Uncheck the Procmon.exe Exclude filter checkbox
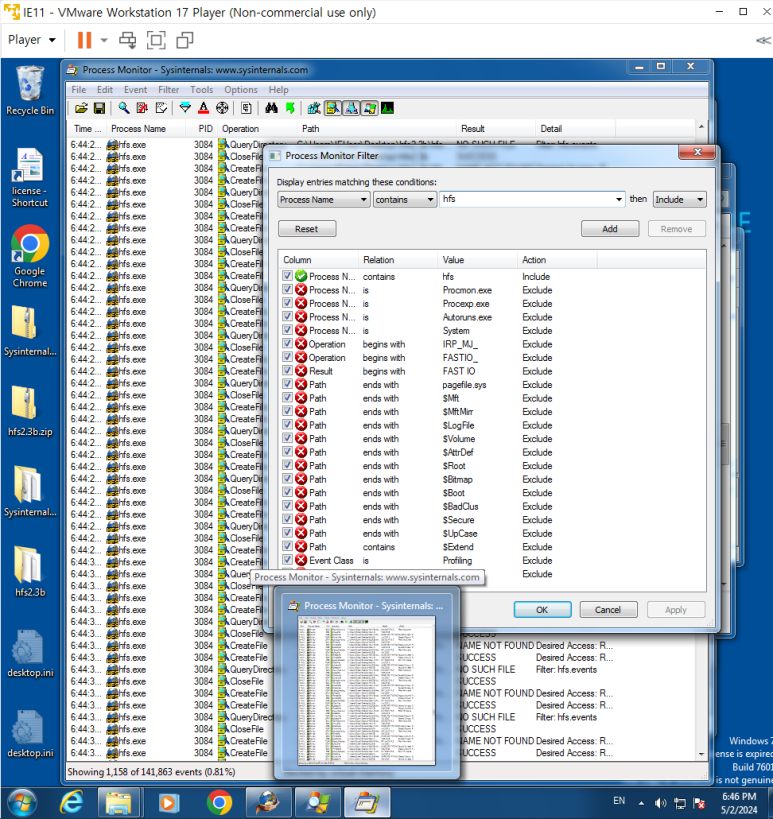 click(287, 289)
